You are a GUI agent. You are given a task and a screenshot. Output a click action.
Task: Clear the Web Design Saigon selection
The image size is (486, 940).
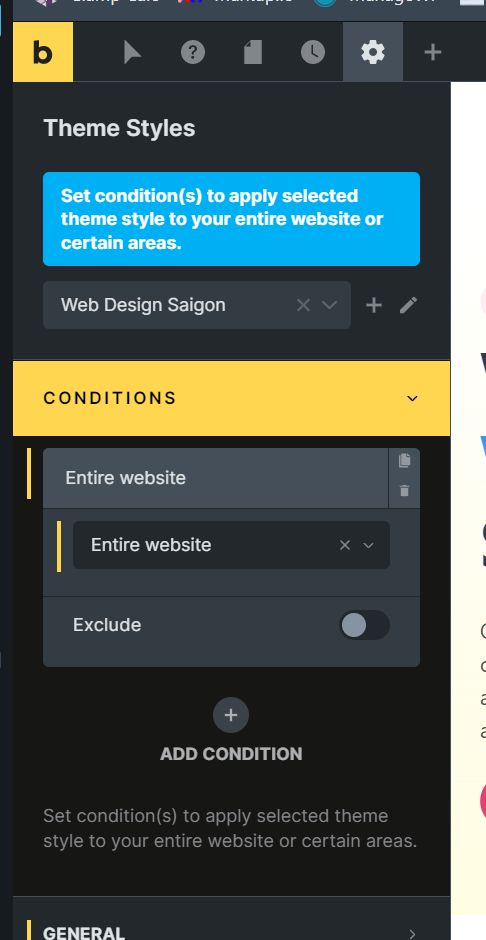pyautogui.click(x=303, y=305)
